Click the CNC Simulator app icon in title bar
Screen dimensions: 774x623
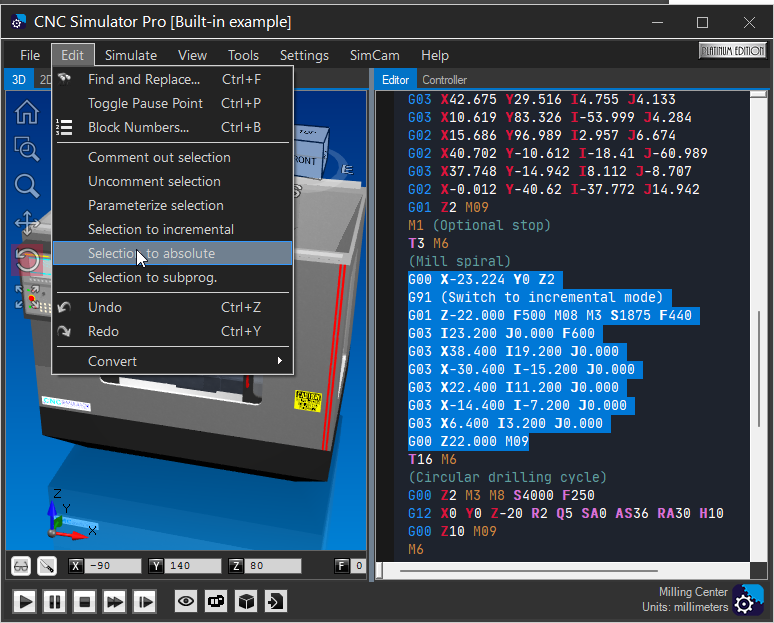pyautogui.click(x=18, y=22)
